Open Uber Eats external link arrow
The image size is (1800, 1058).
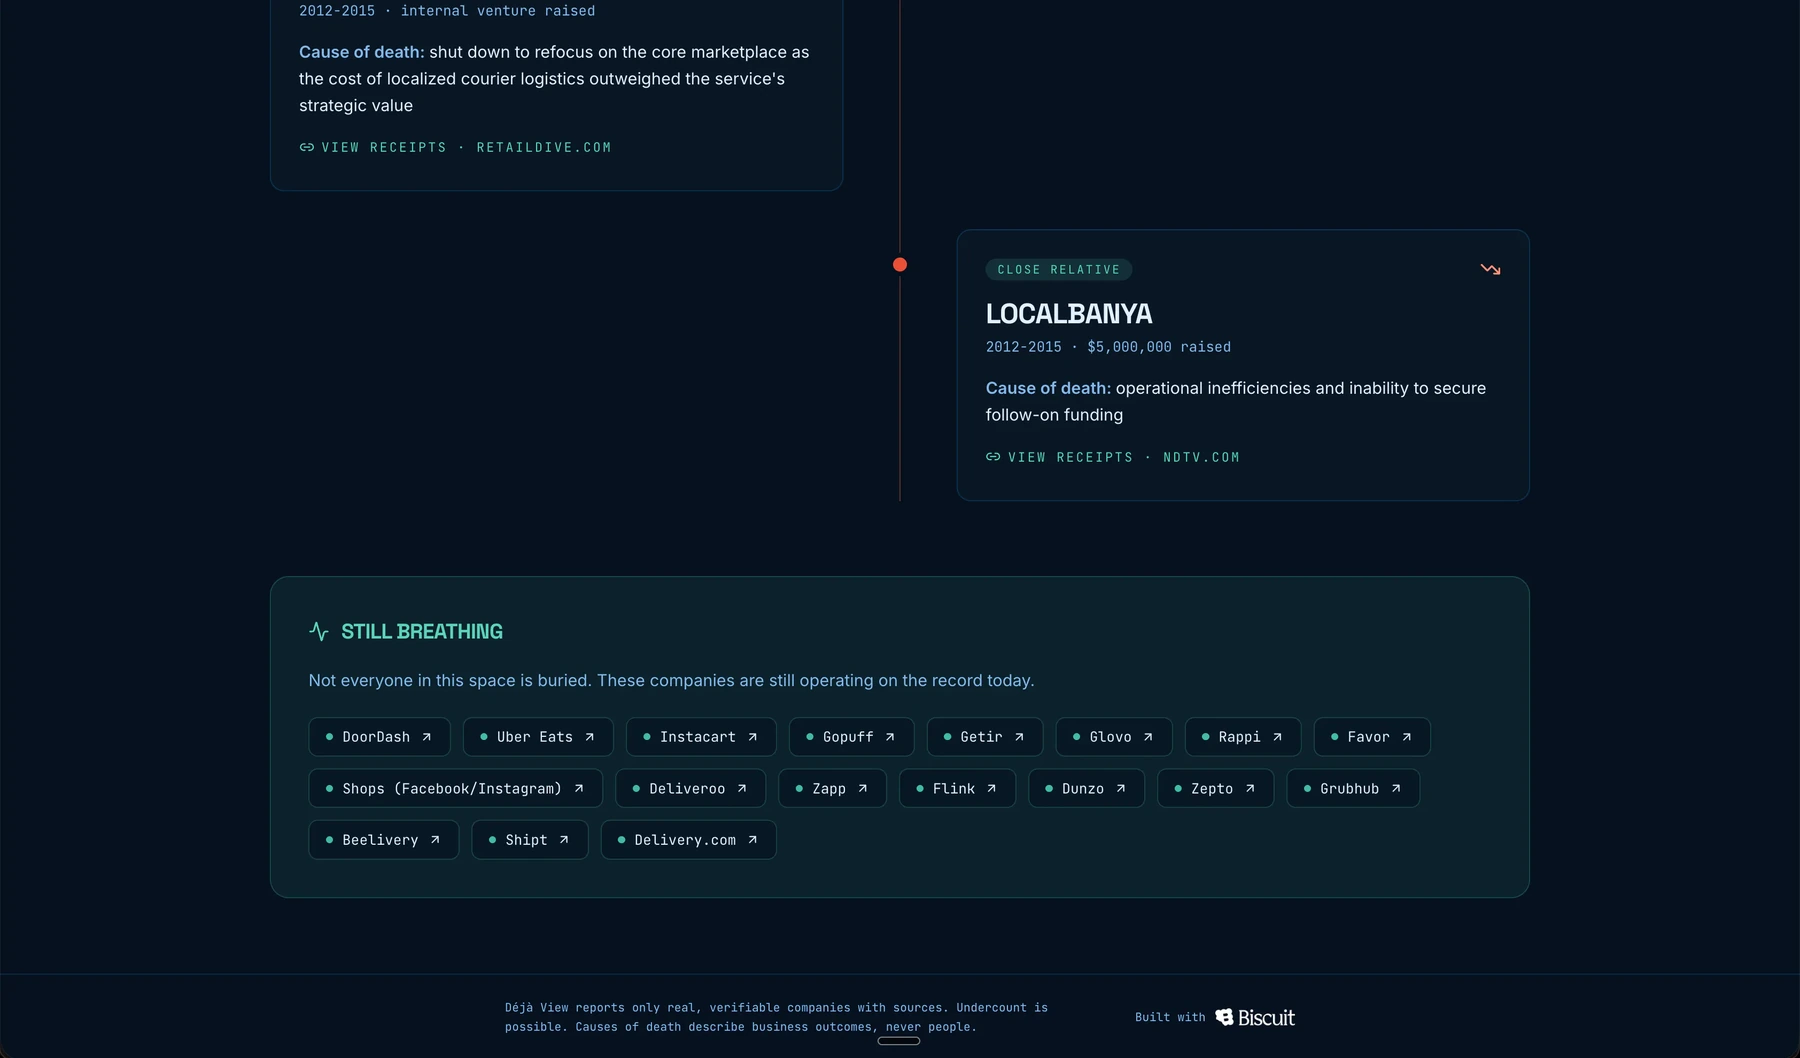coord(590,737)
